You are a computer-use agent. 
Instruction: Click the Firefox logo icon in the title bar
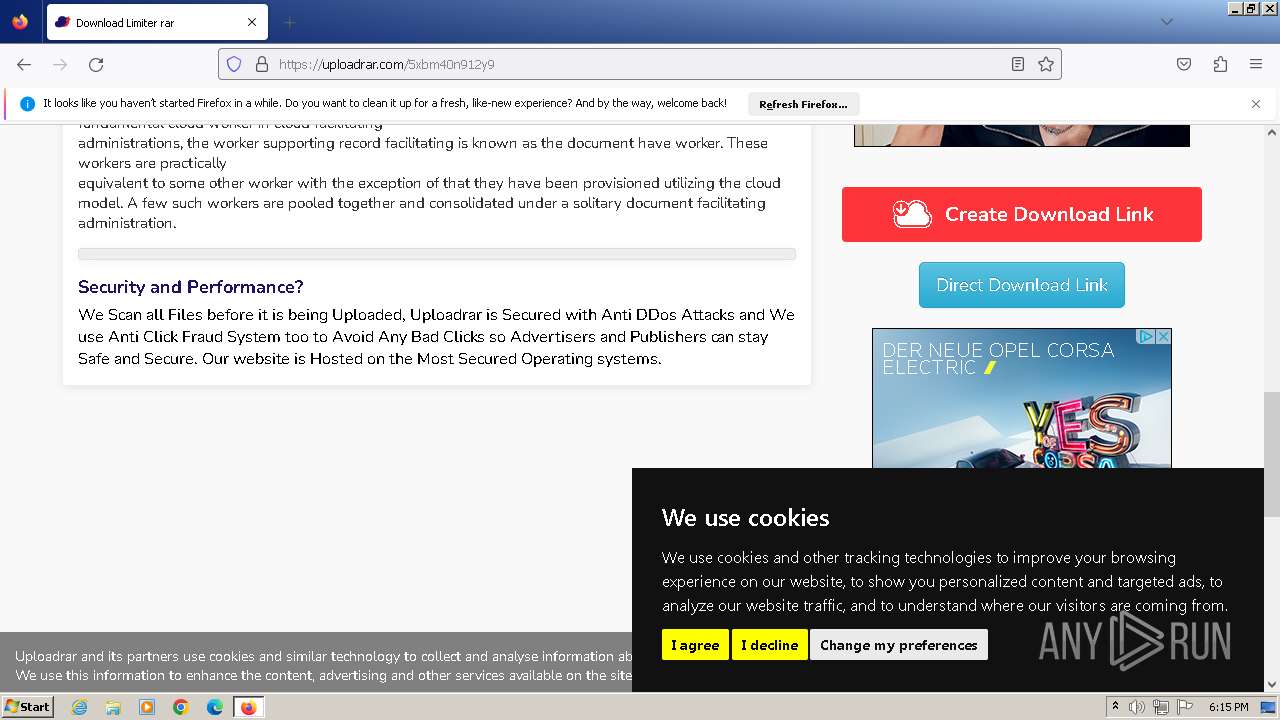tap(20, 22)
